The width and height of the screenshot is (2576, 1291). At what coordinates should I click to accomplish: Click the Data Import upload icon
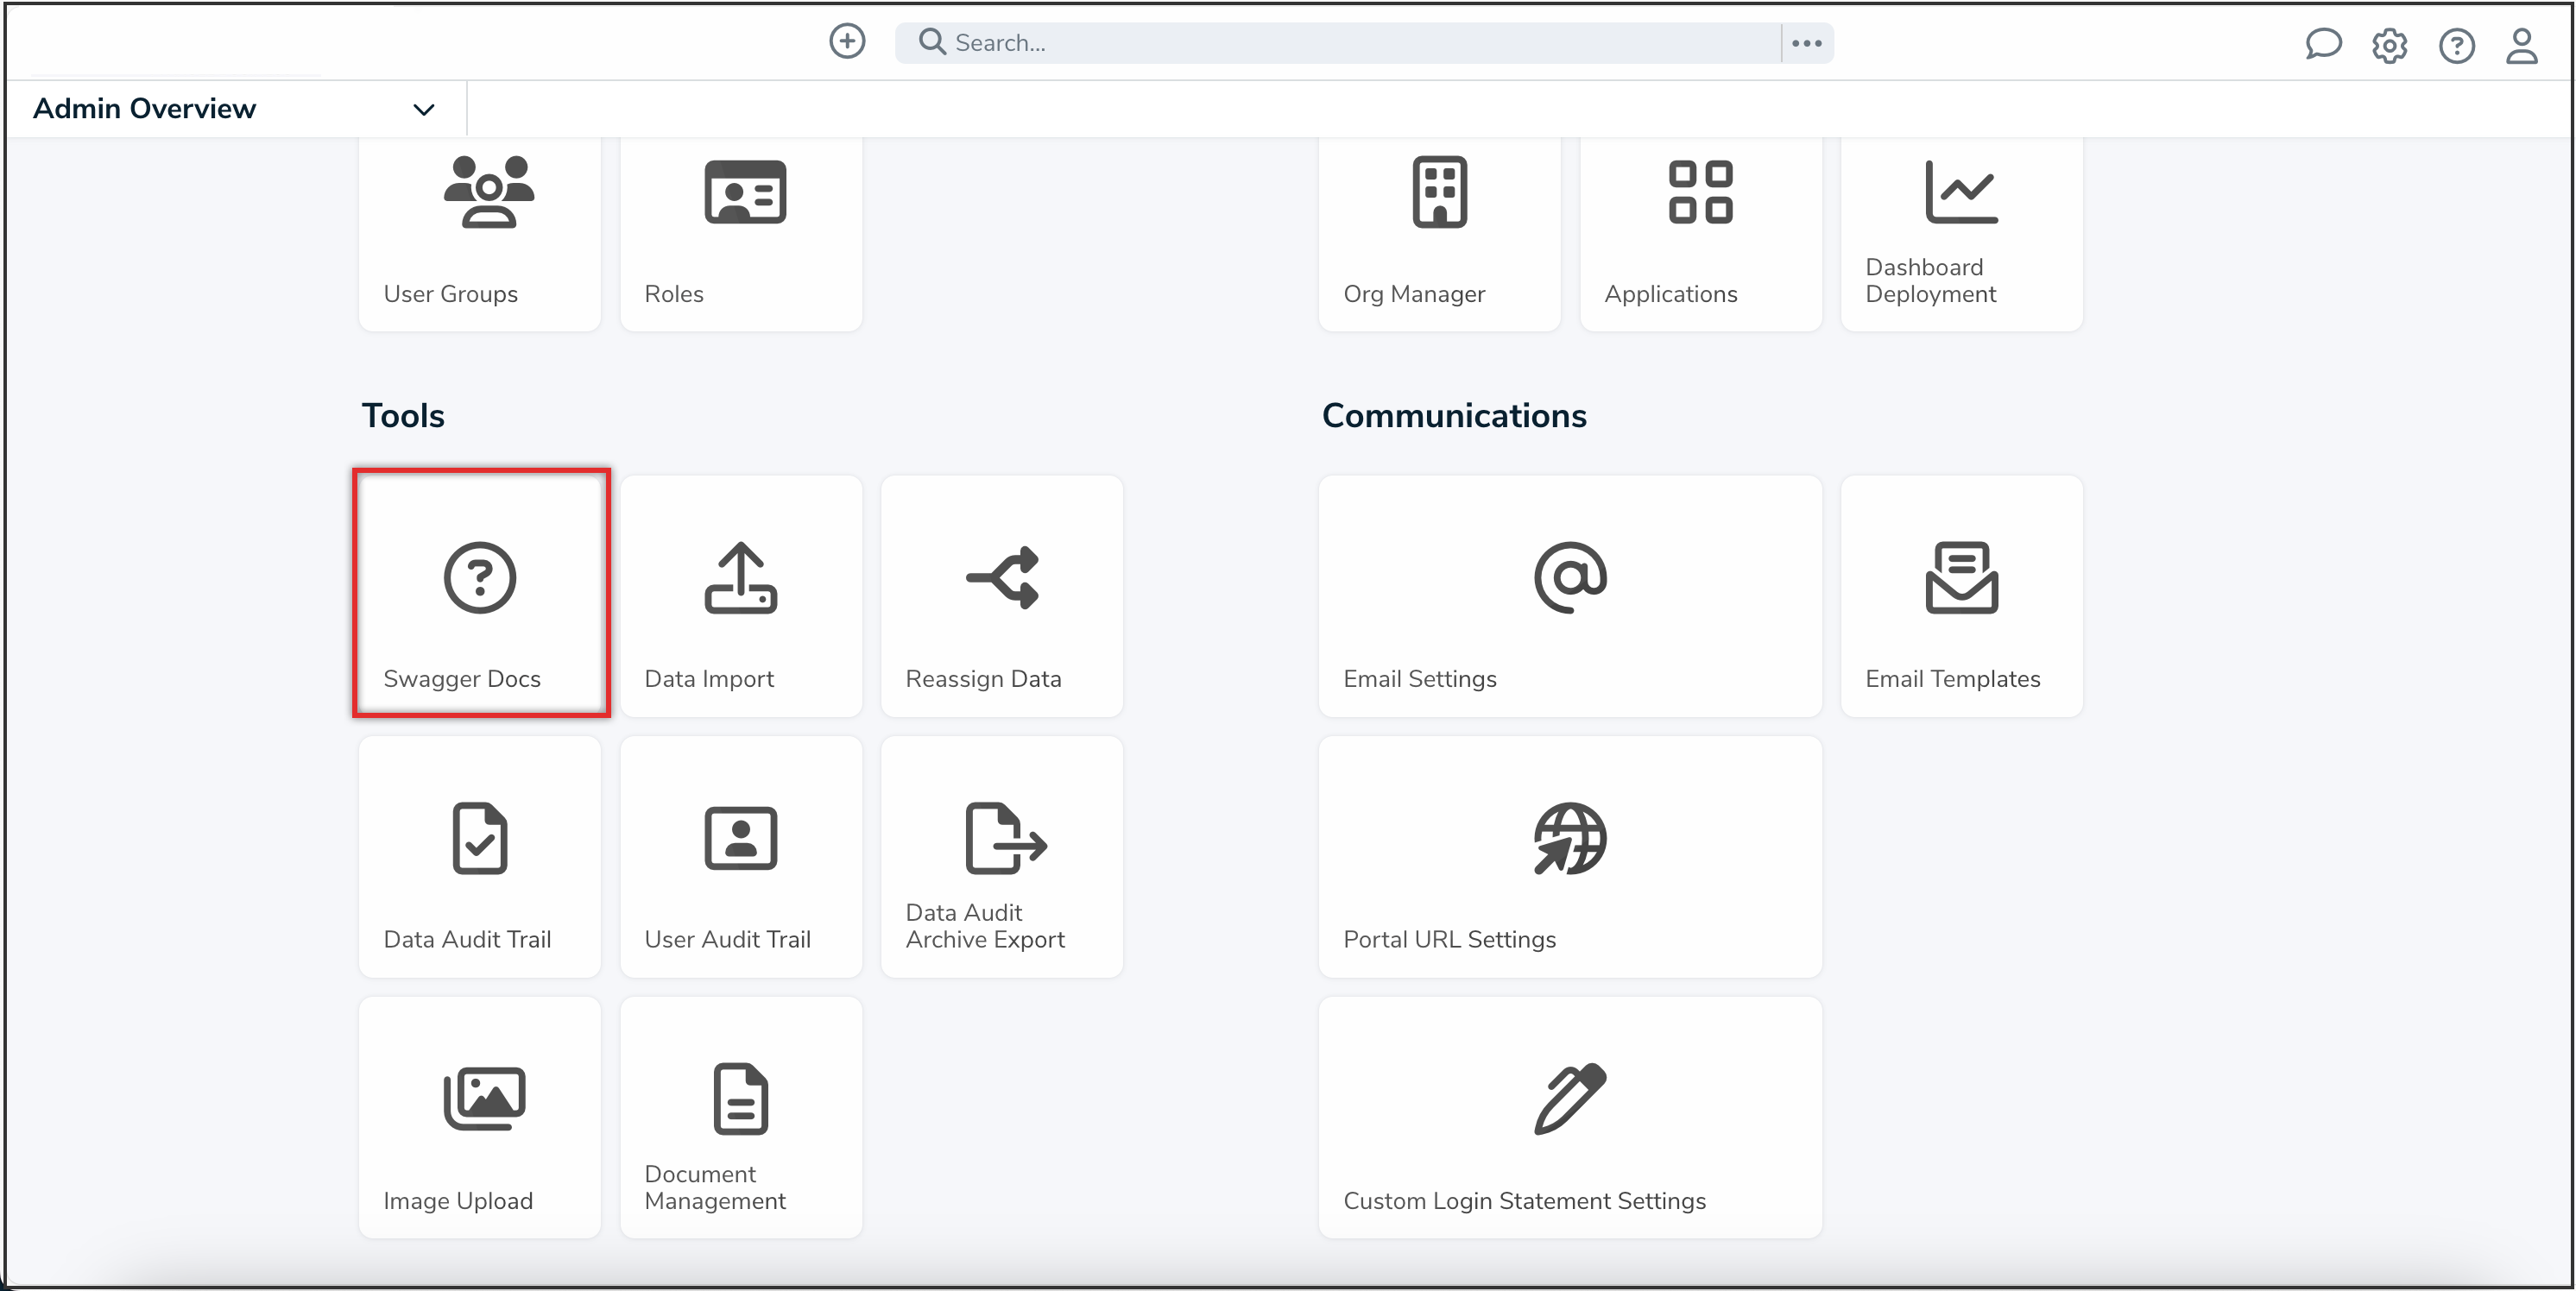click(740, 577)
